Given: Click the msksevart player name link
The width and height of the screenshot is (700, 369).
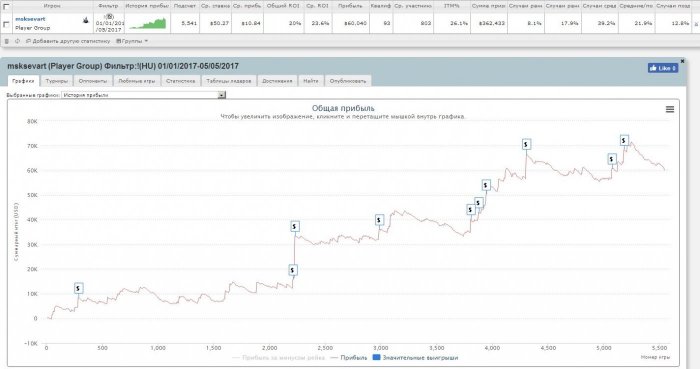Looking at the screenshot, I should tap(30, 19).
